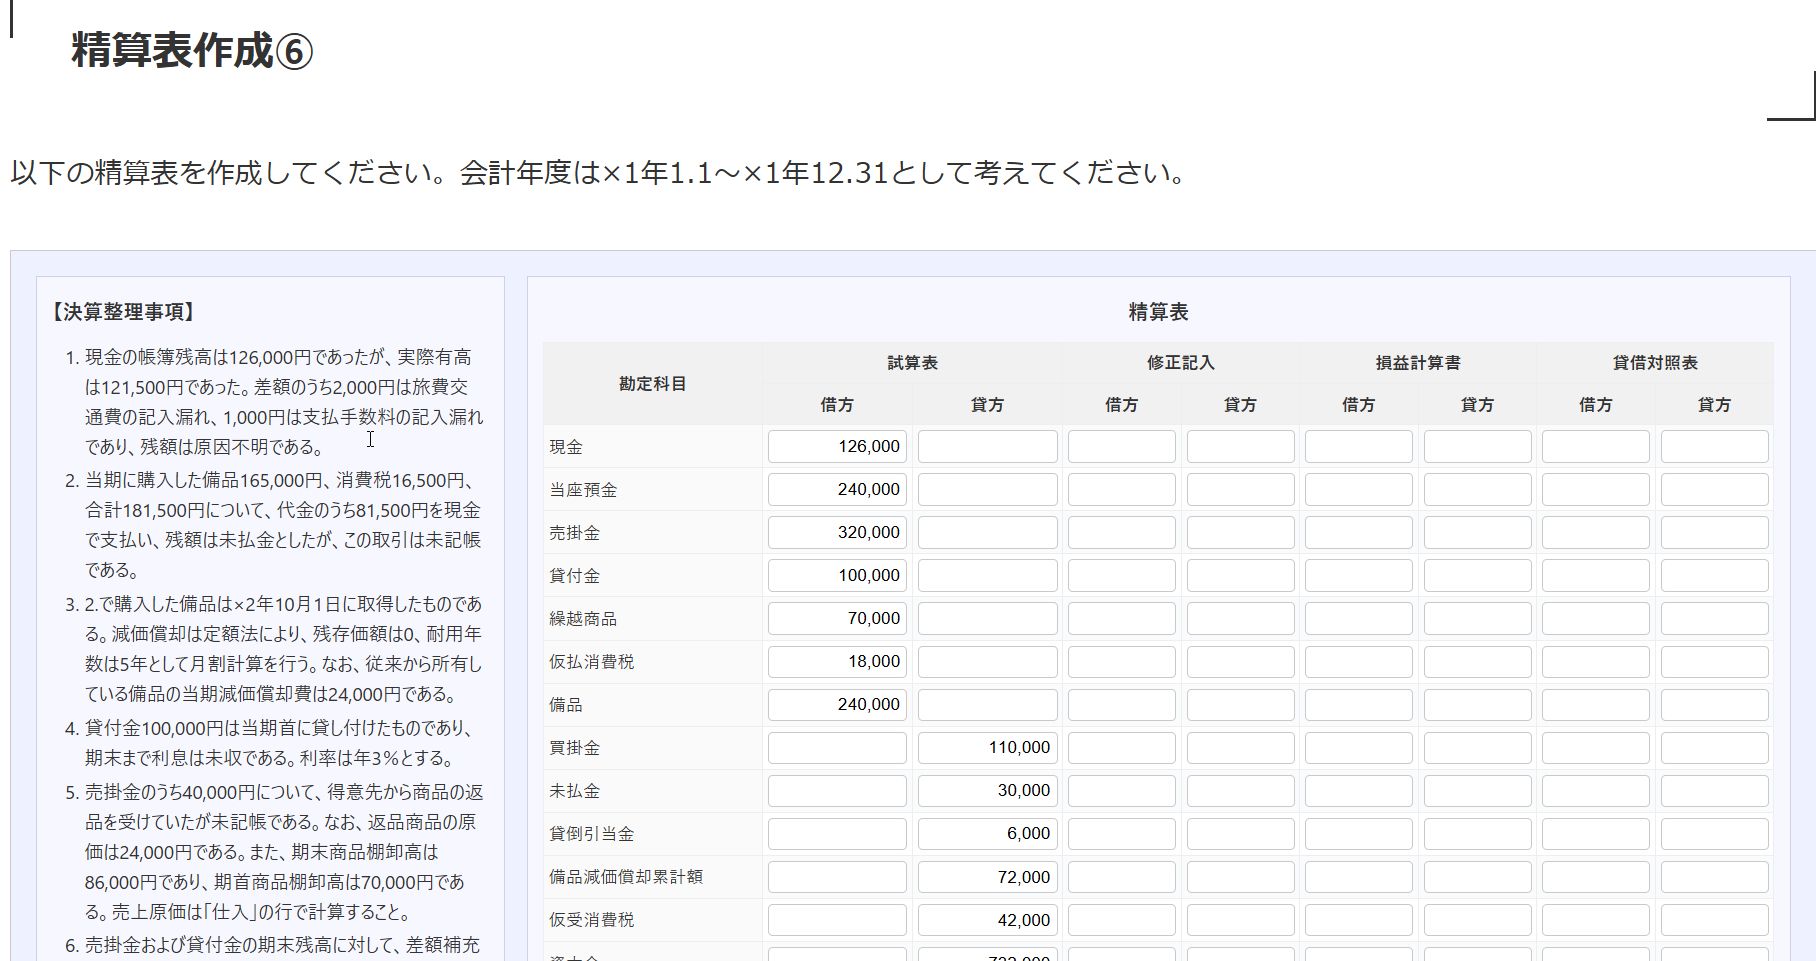
Task: Select the 現金 試算表 借方 field showing 126,000
Action: click(837, 447)
